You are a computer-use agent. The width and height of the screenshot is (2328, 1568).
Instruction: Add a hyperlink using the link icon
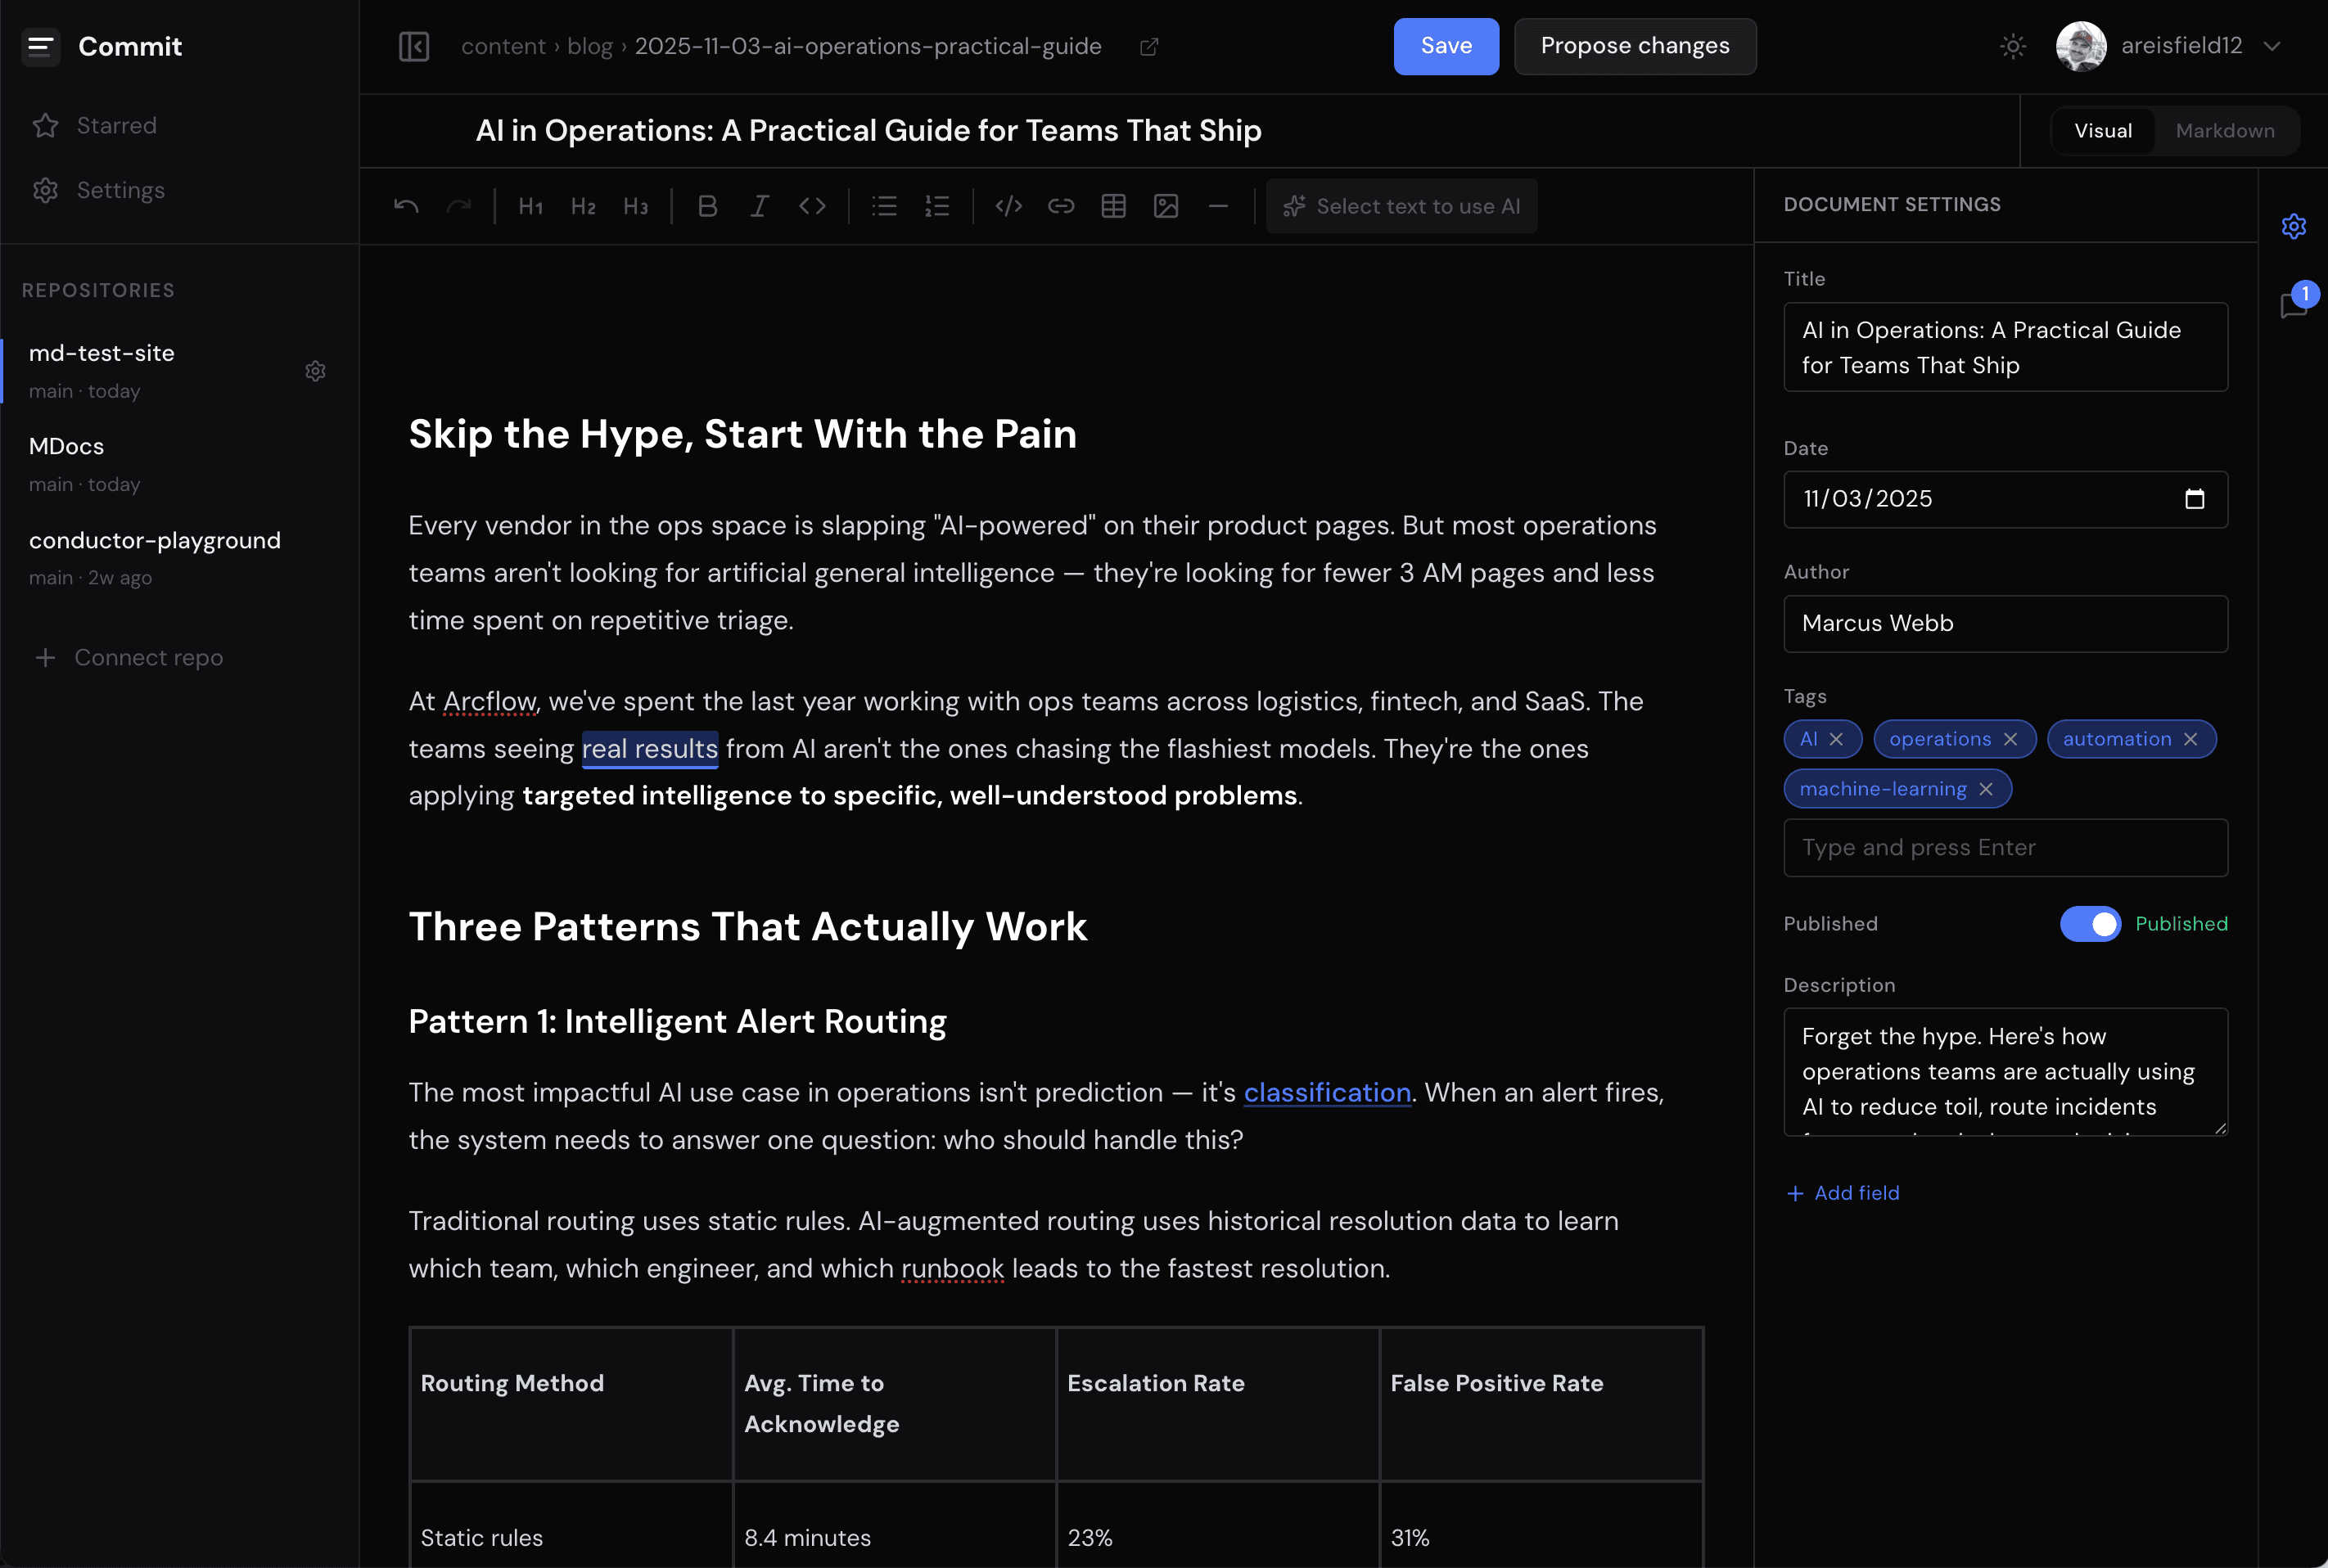(x=1061, y=206)
